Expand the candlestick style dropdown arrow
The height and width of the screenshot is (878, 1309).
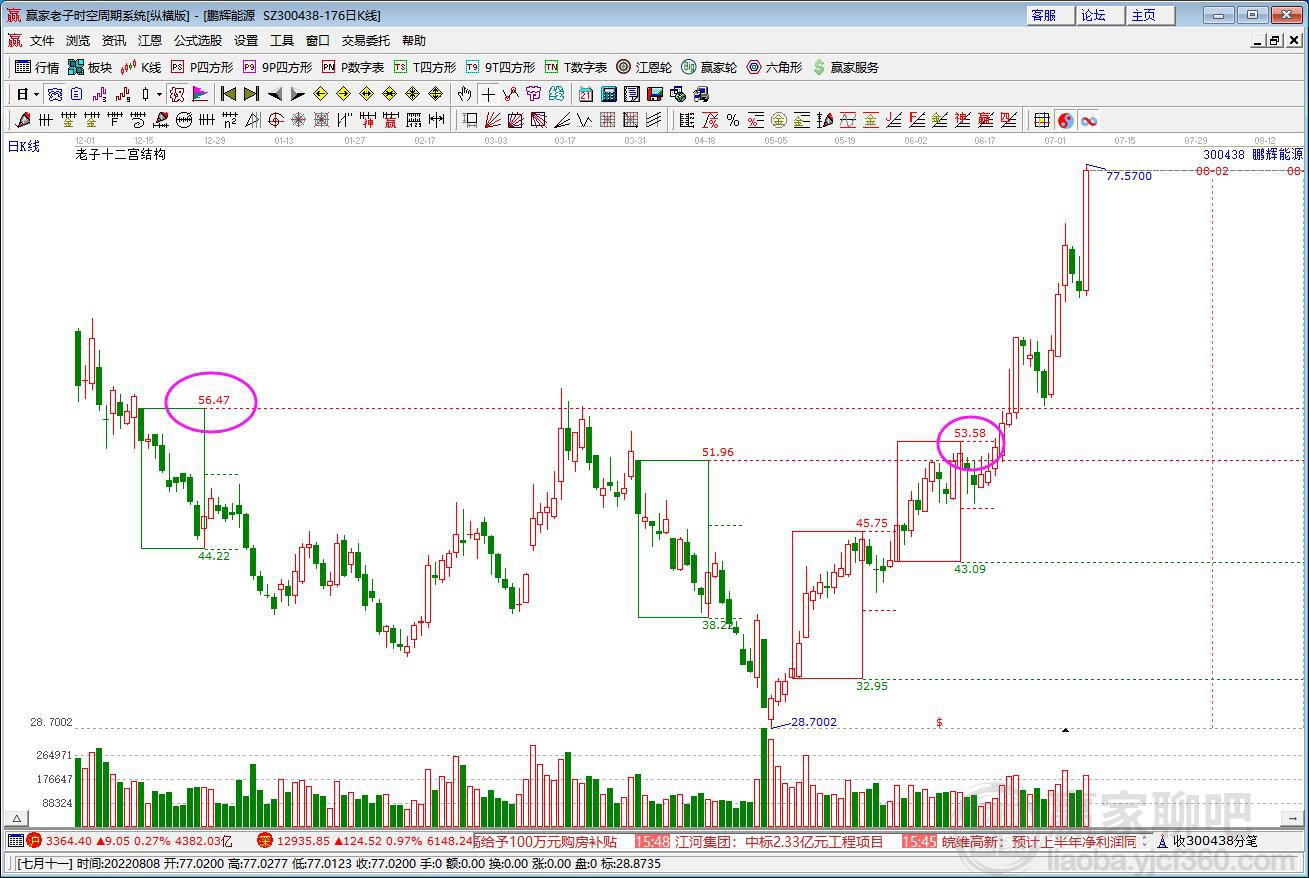tap(159, 94)
